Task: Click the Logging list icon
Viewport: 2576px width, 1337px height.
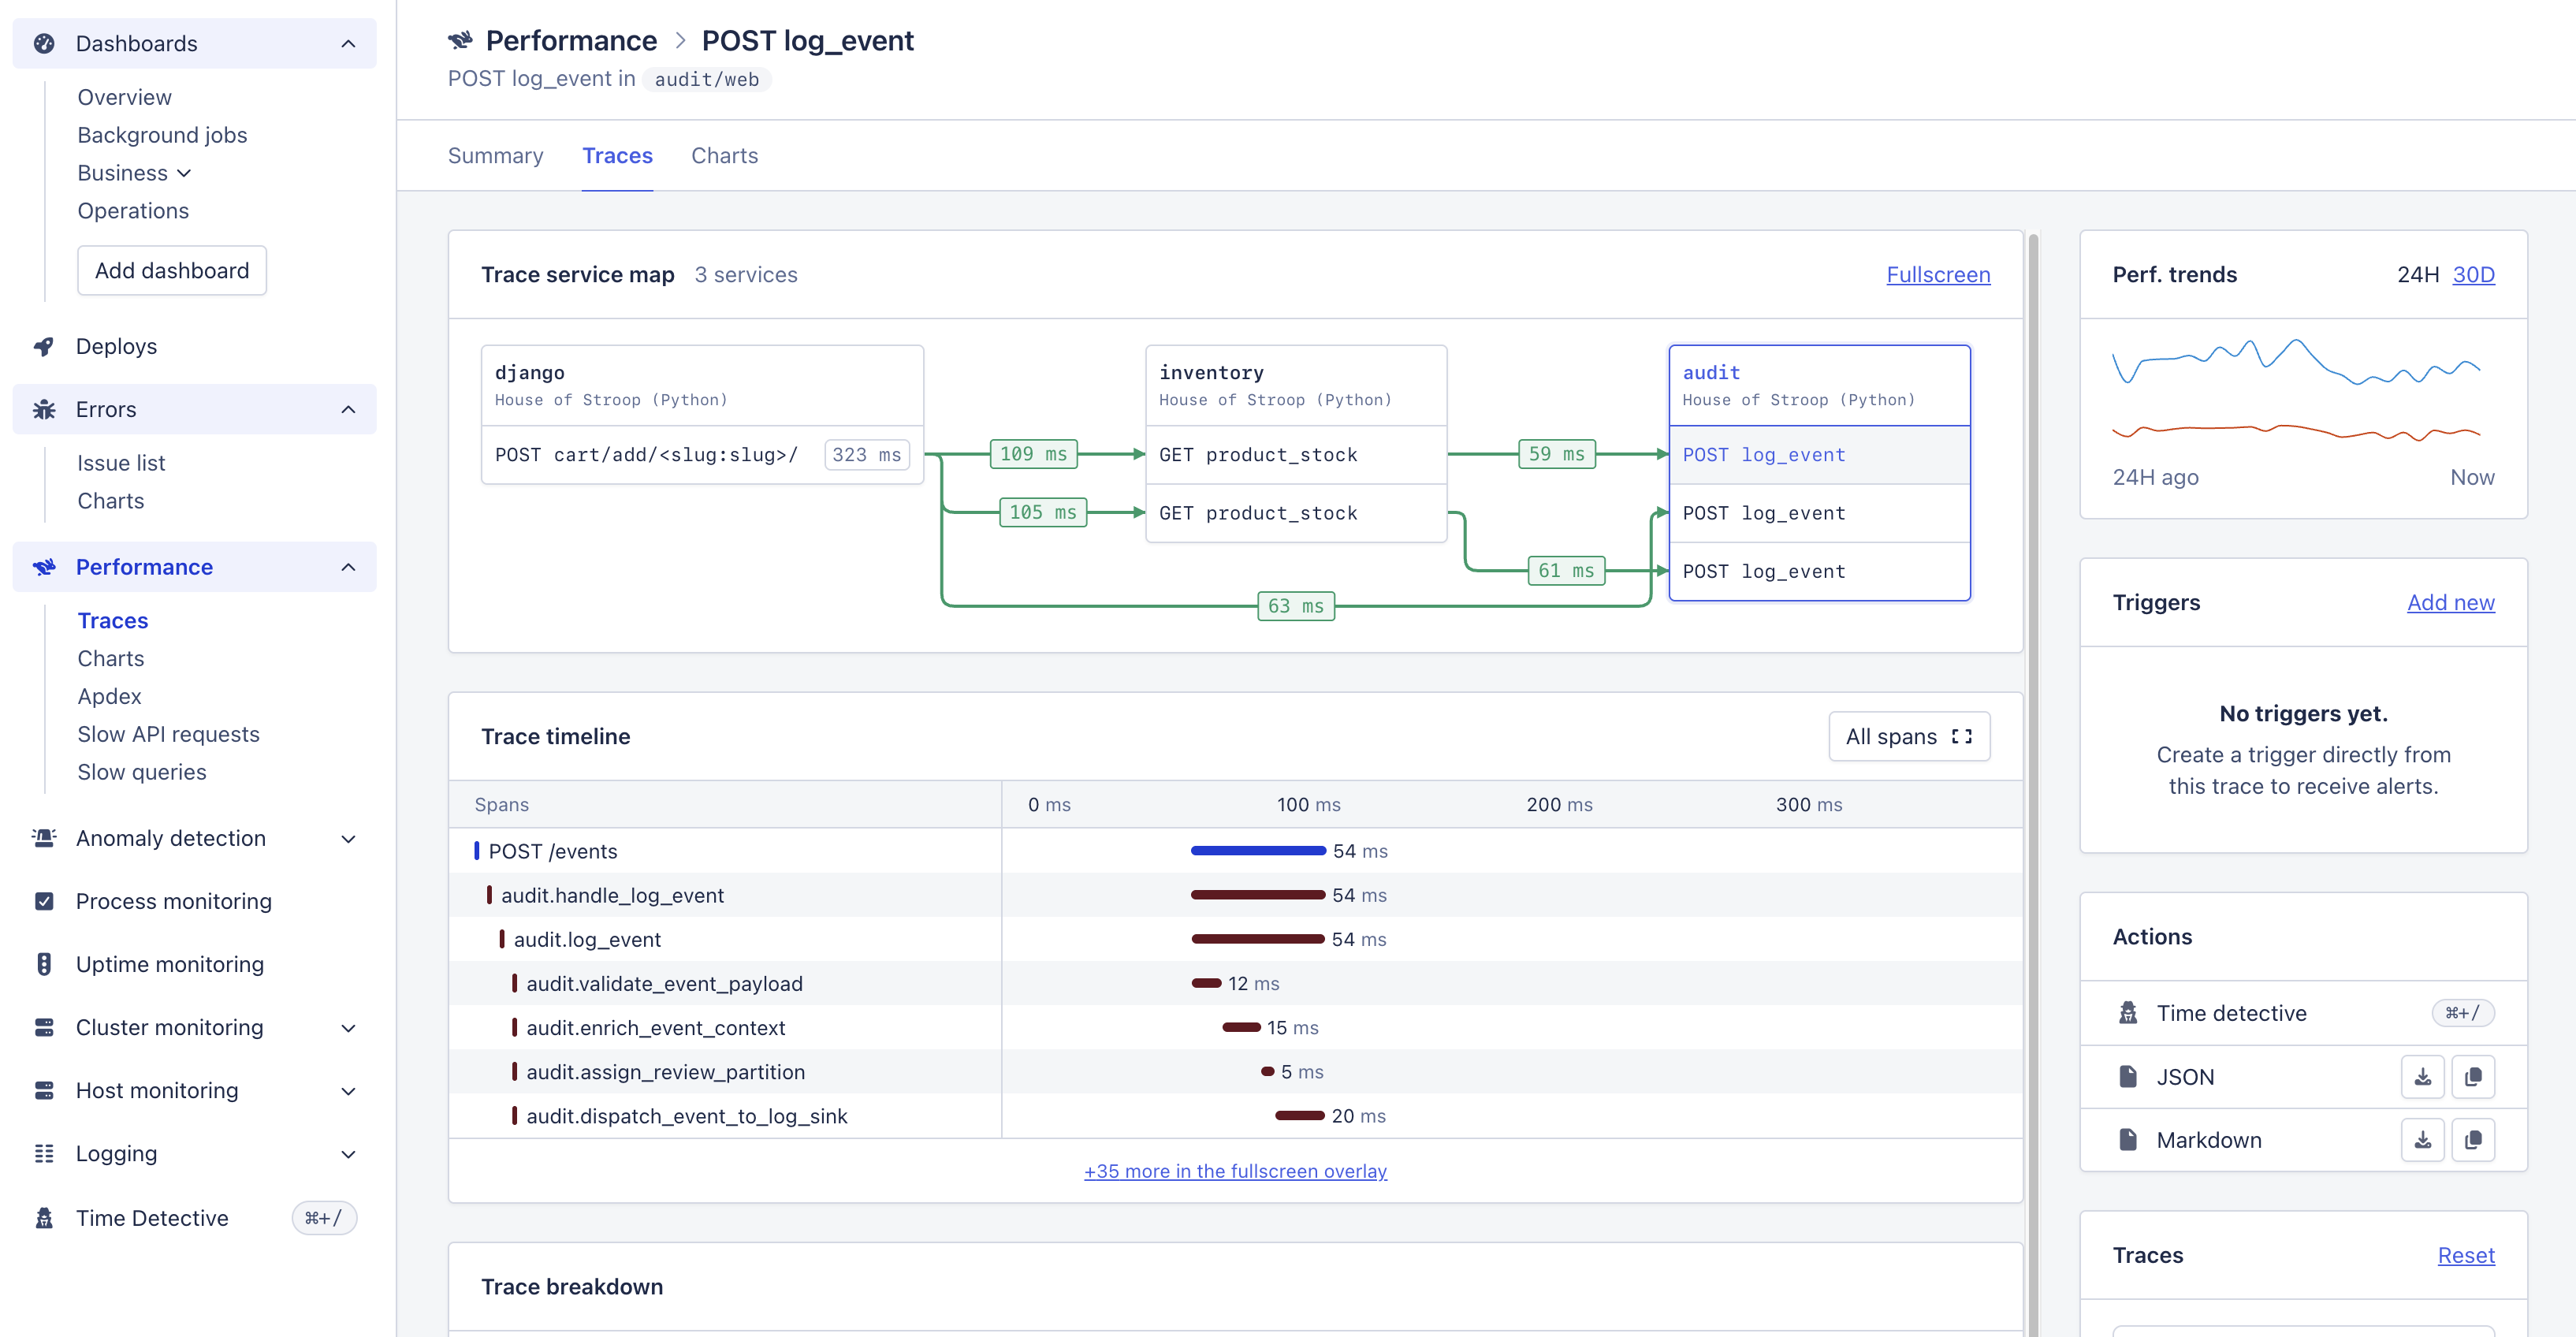Action: coord(44,1153)
